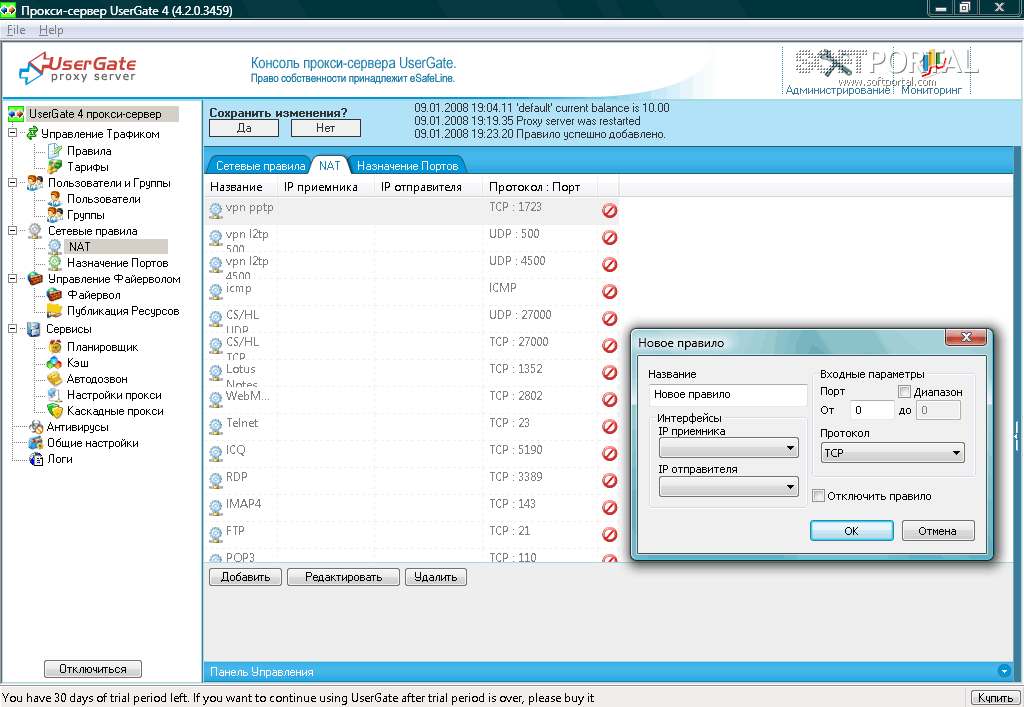Click the Антивирусы icon in tree

click(36, 427)
